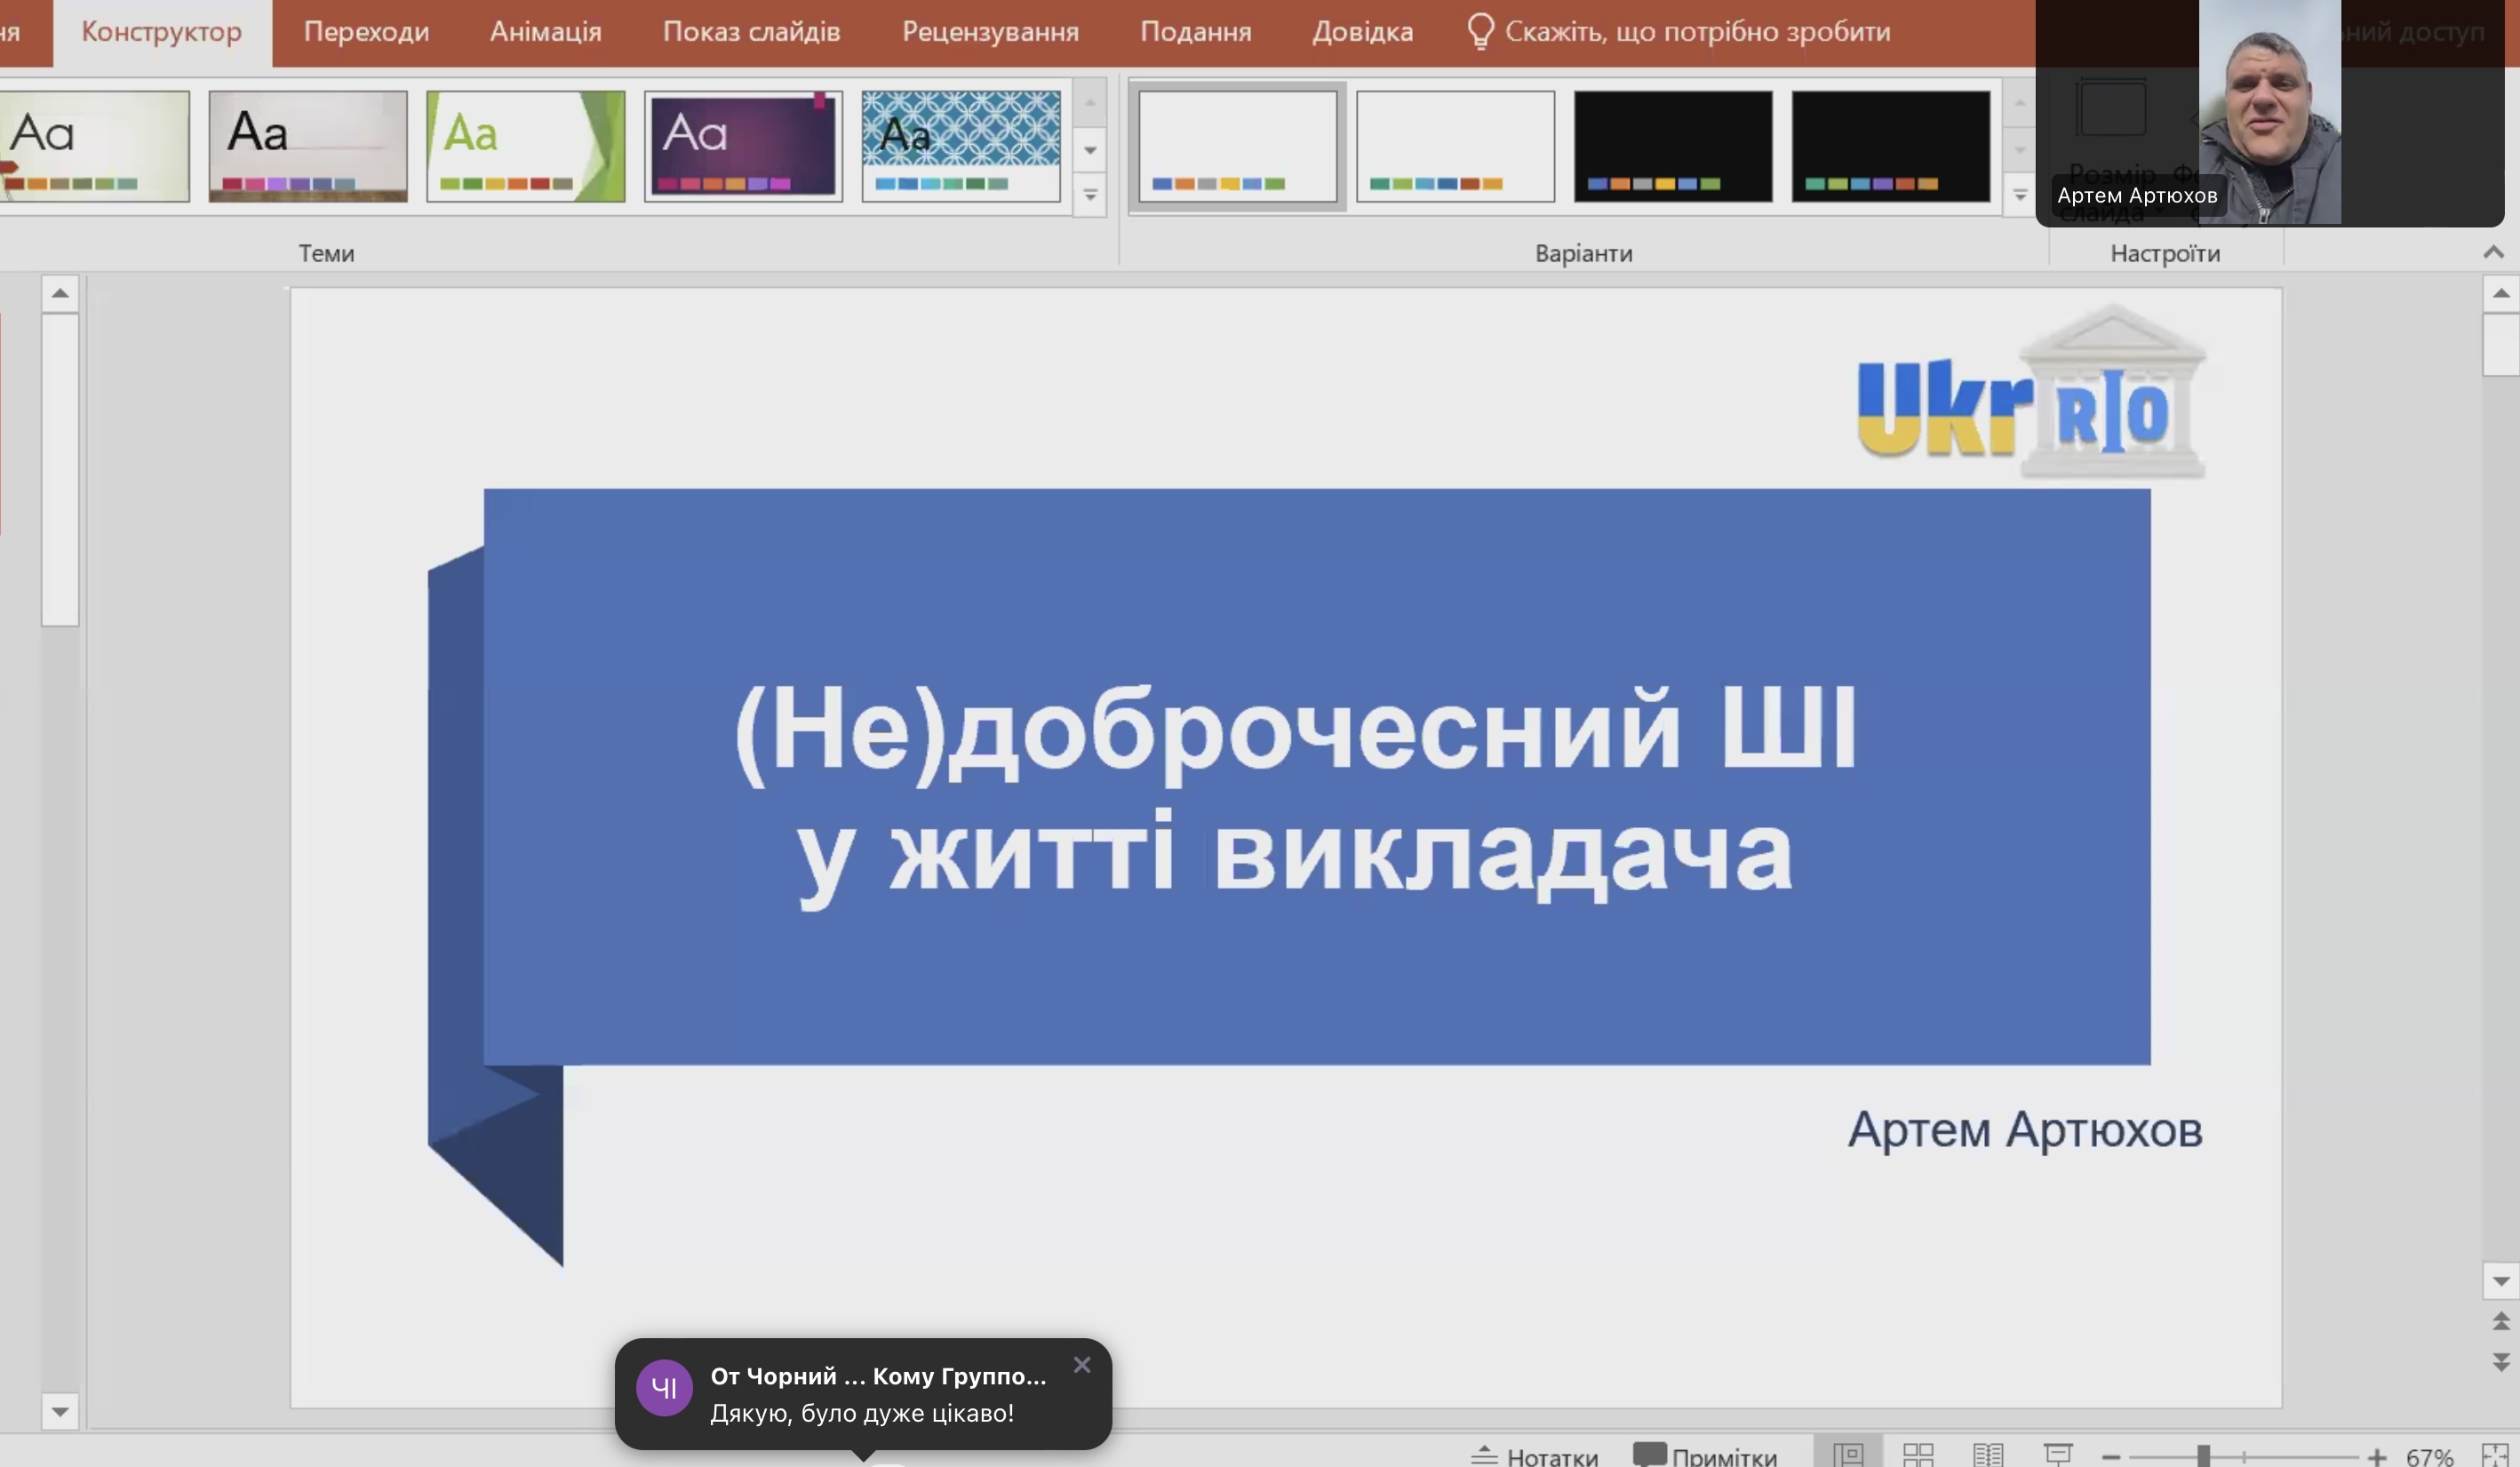Expand the variants gallery More dropdown
Screen dimensions: 2520x1467
point(2019,195)
